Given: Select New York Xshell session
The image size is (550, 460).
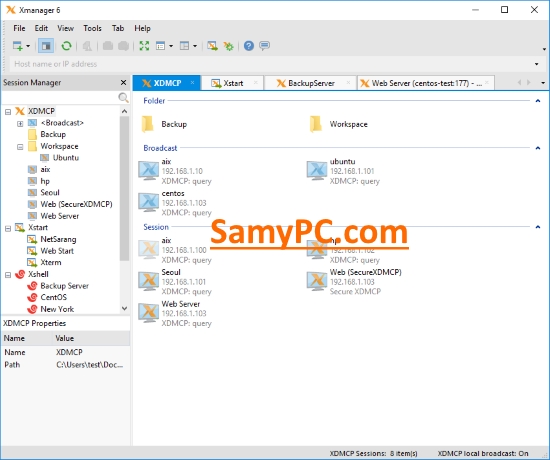Looking at the screenshot, I should [51, 309].
